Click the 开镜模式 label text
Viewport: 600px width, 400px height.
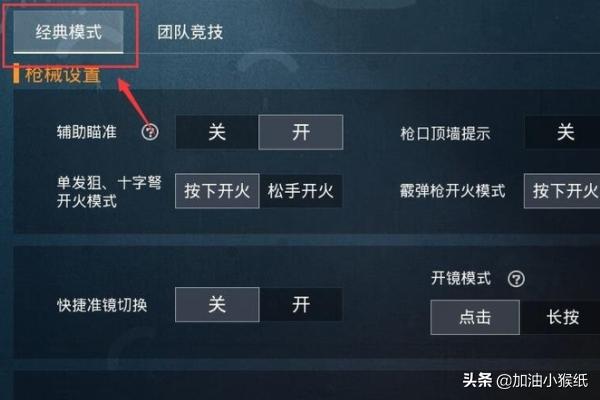pos(461,278)
